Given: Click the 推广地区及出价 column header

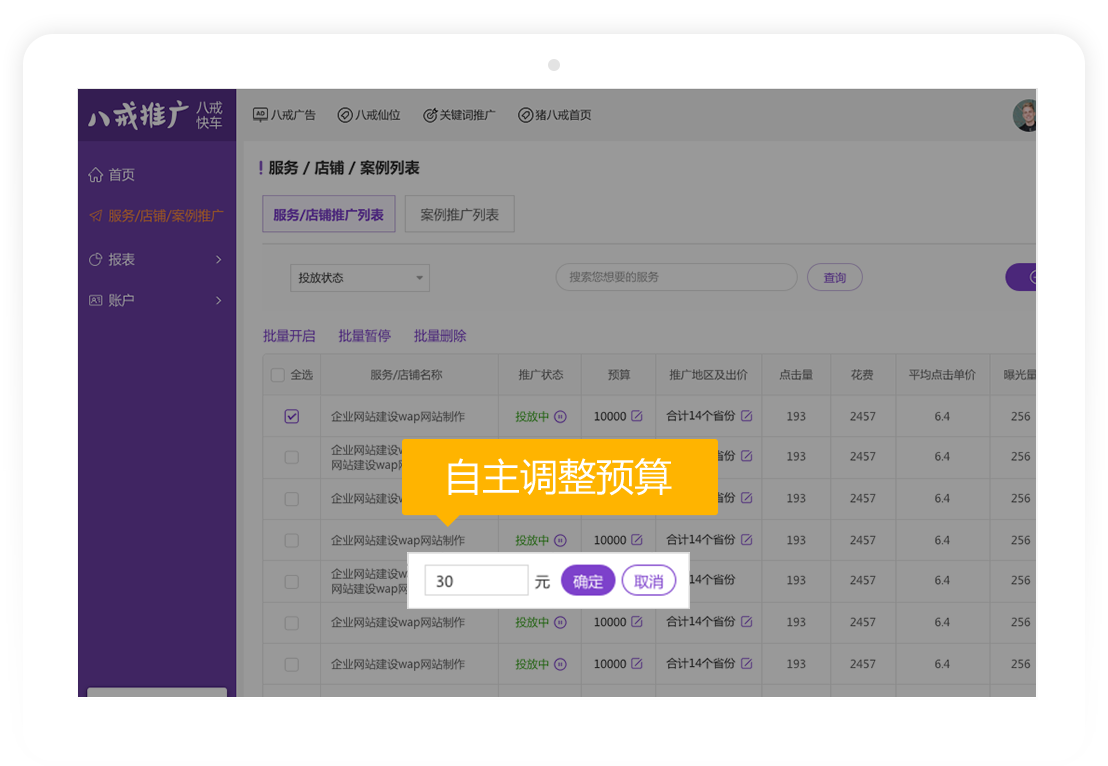Looking at the screenshot, I should (x=708, y=375).
